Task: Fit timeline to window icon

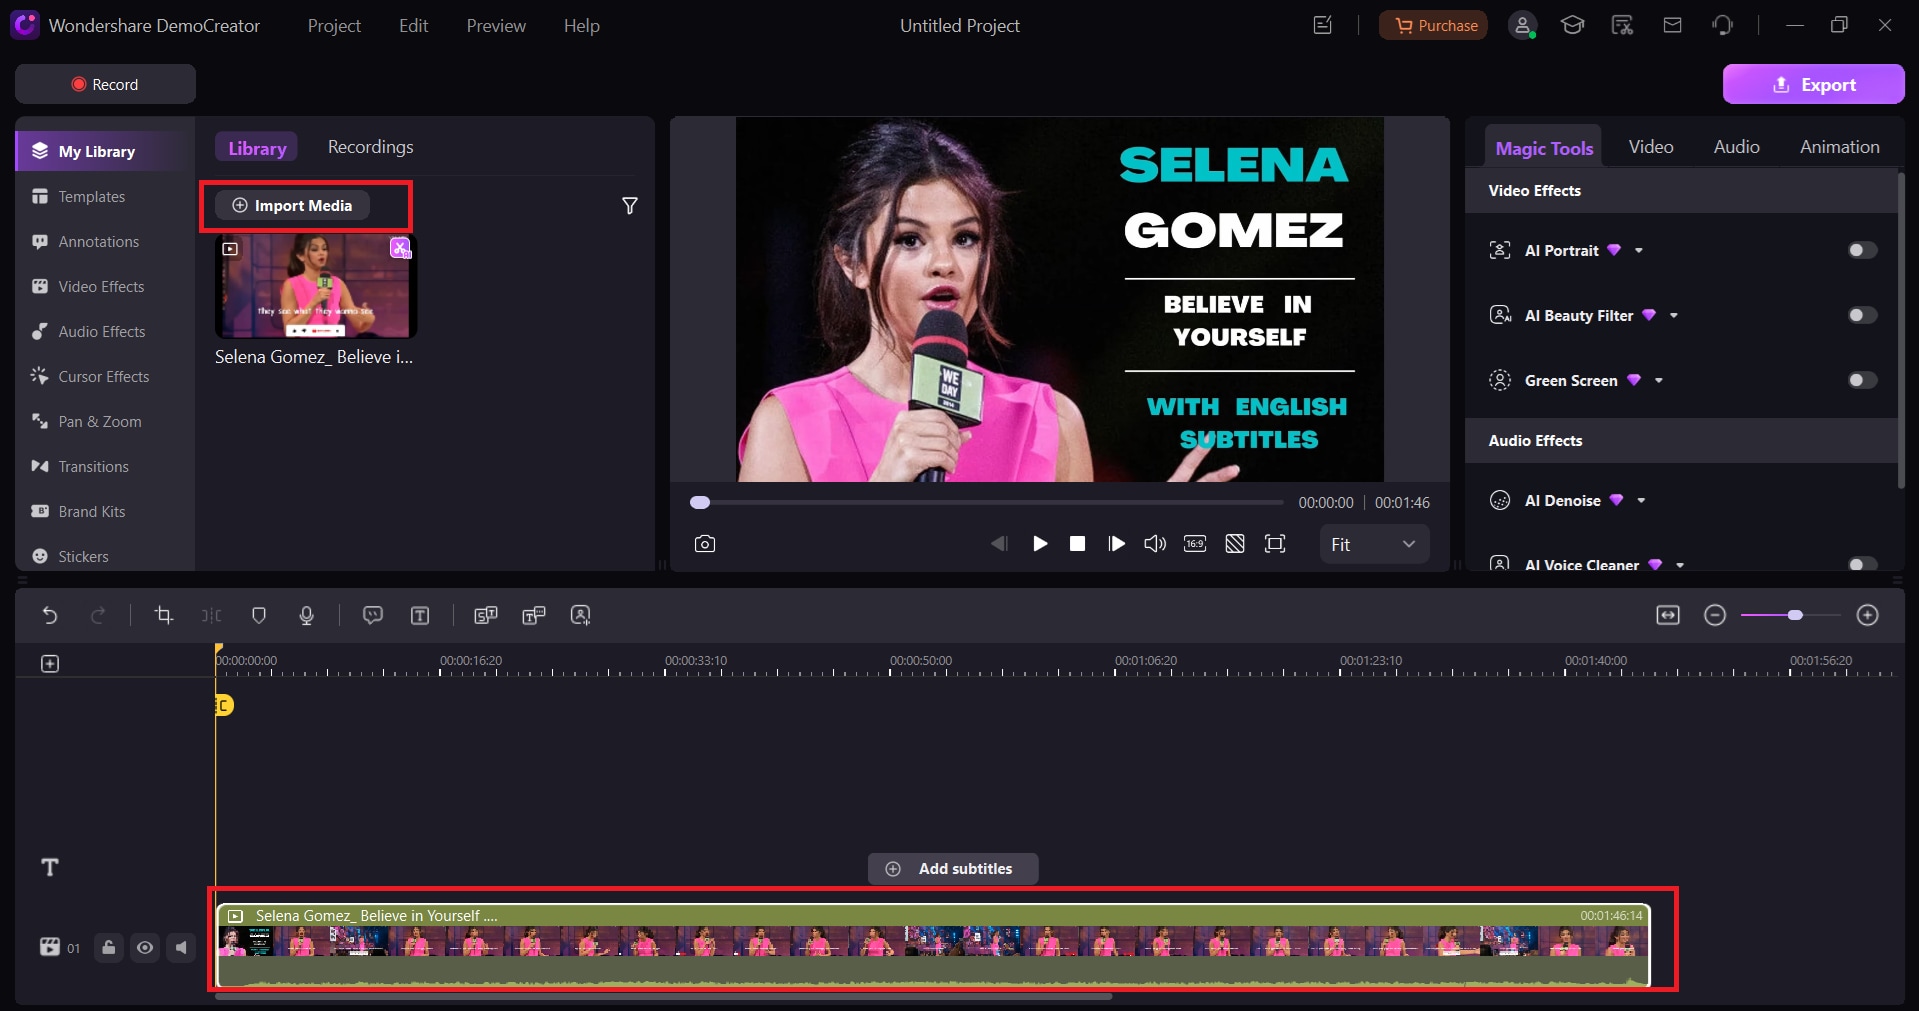Action: pos(1668,615)
